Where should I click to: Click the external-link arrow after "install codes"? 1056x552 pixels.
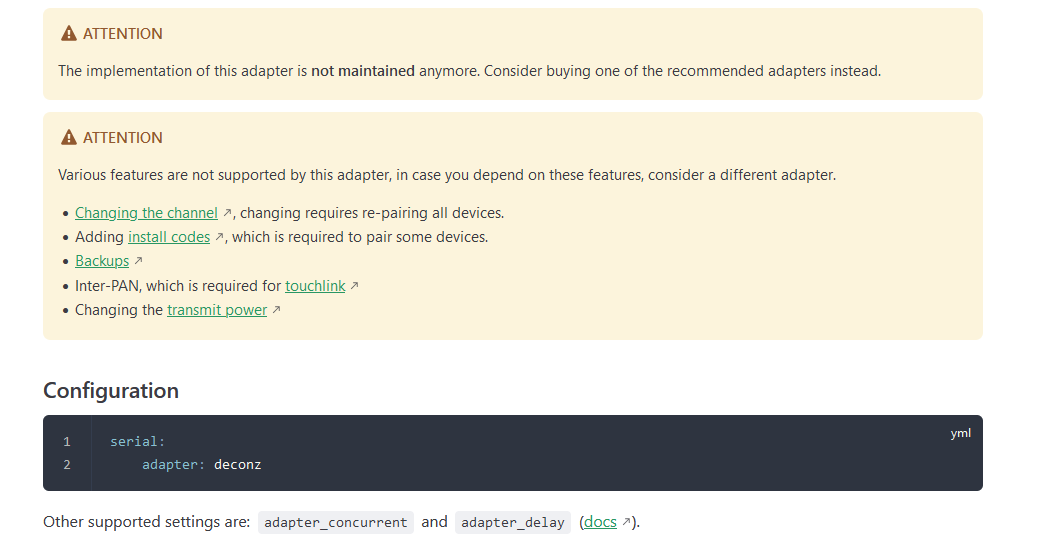(220, 237)
